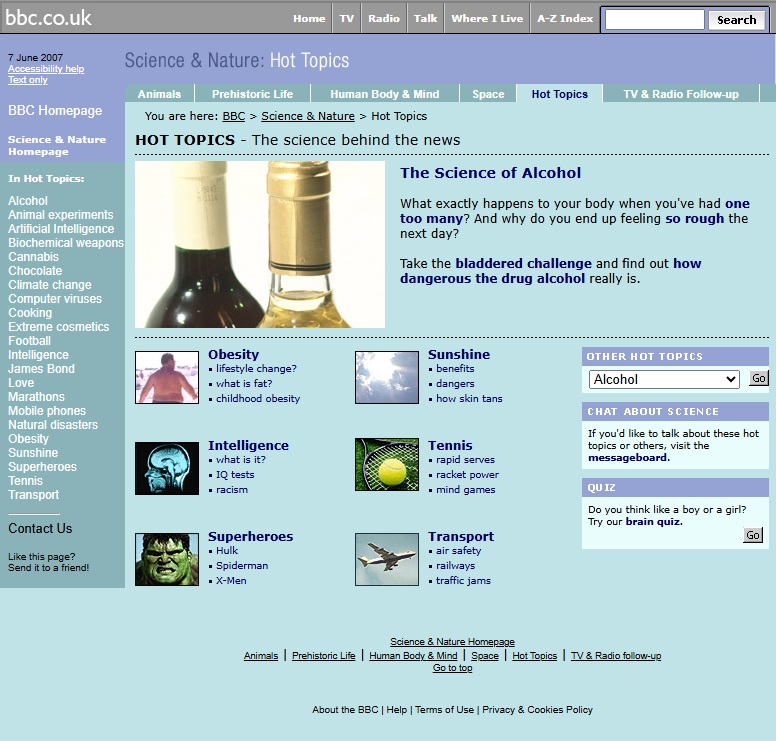This screenshot has height=741, width=776.
Task: Open the A-Z Index top menu item
Action: point(565,18)
